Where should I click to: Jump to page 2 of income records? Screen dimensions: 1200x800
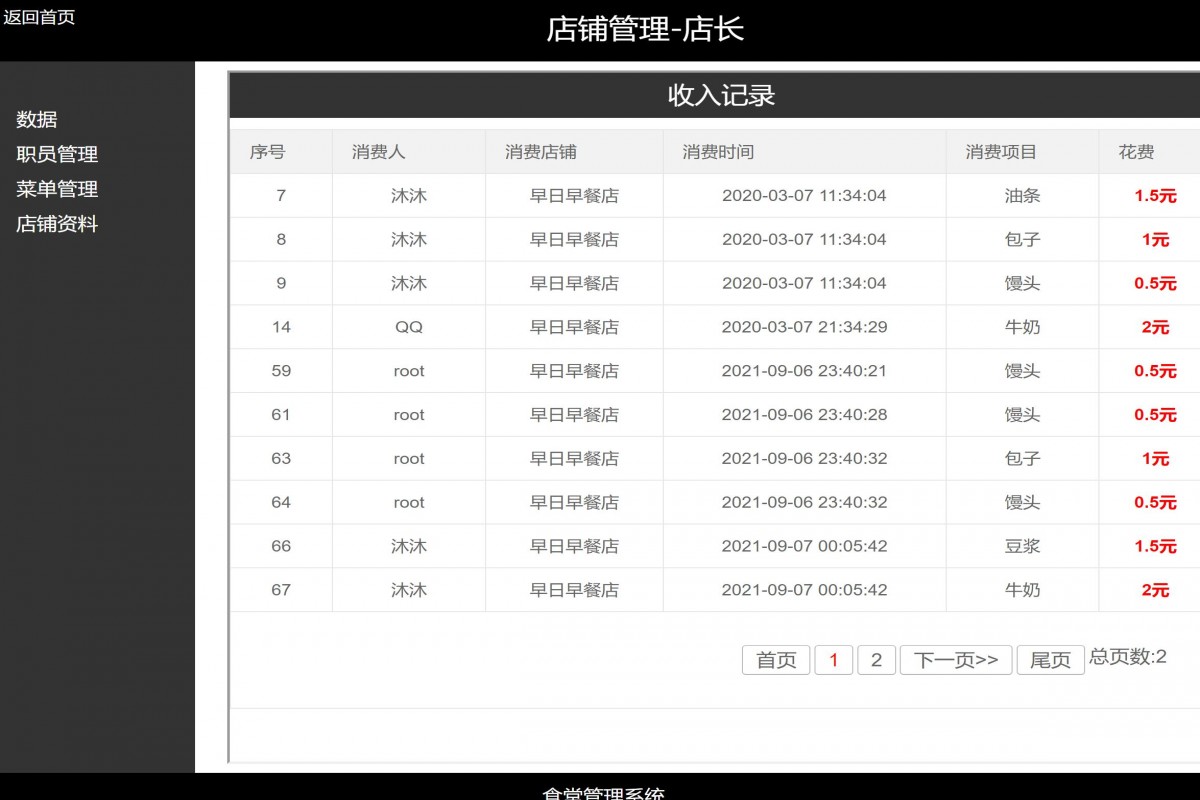[876, 660]
